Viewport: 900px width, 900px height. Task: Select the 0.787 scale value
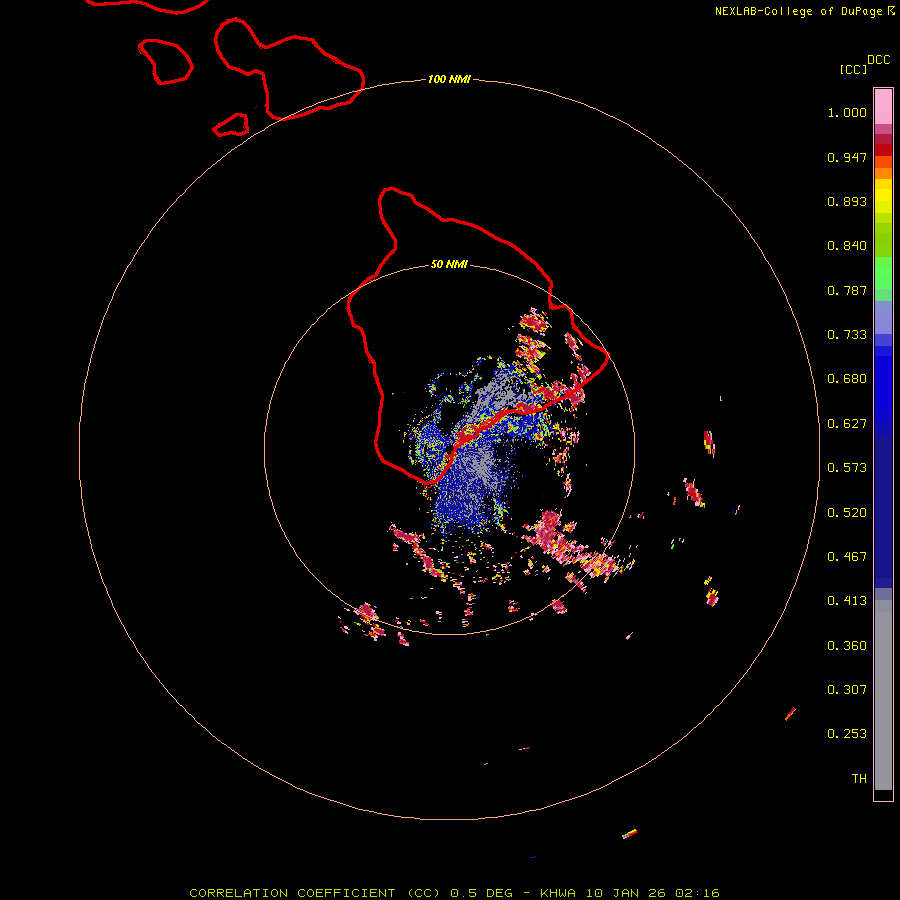(x=847, y=290)
